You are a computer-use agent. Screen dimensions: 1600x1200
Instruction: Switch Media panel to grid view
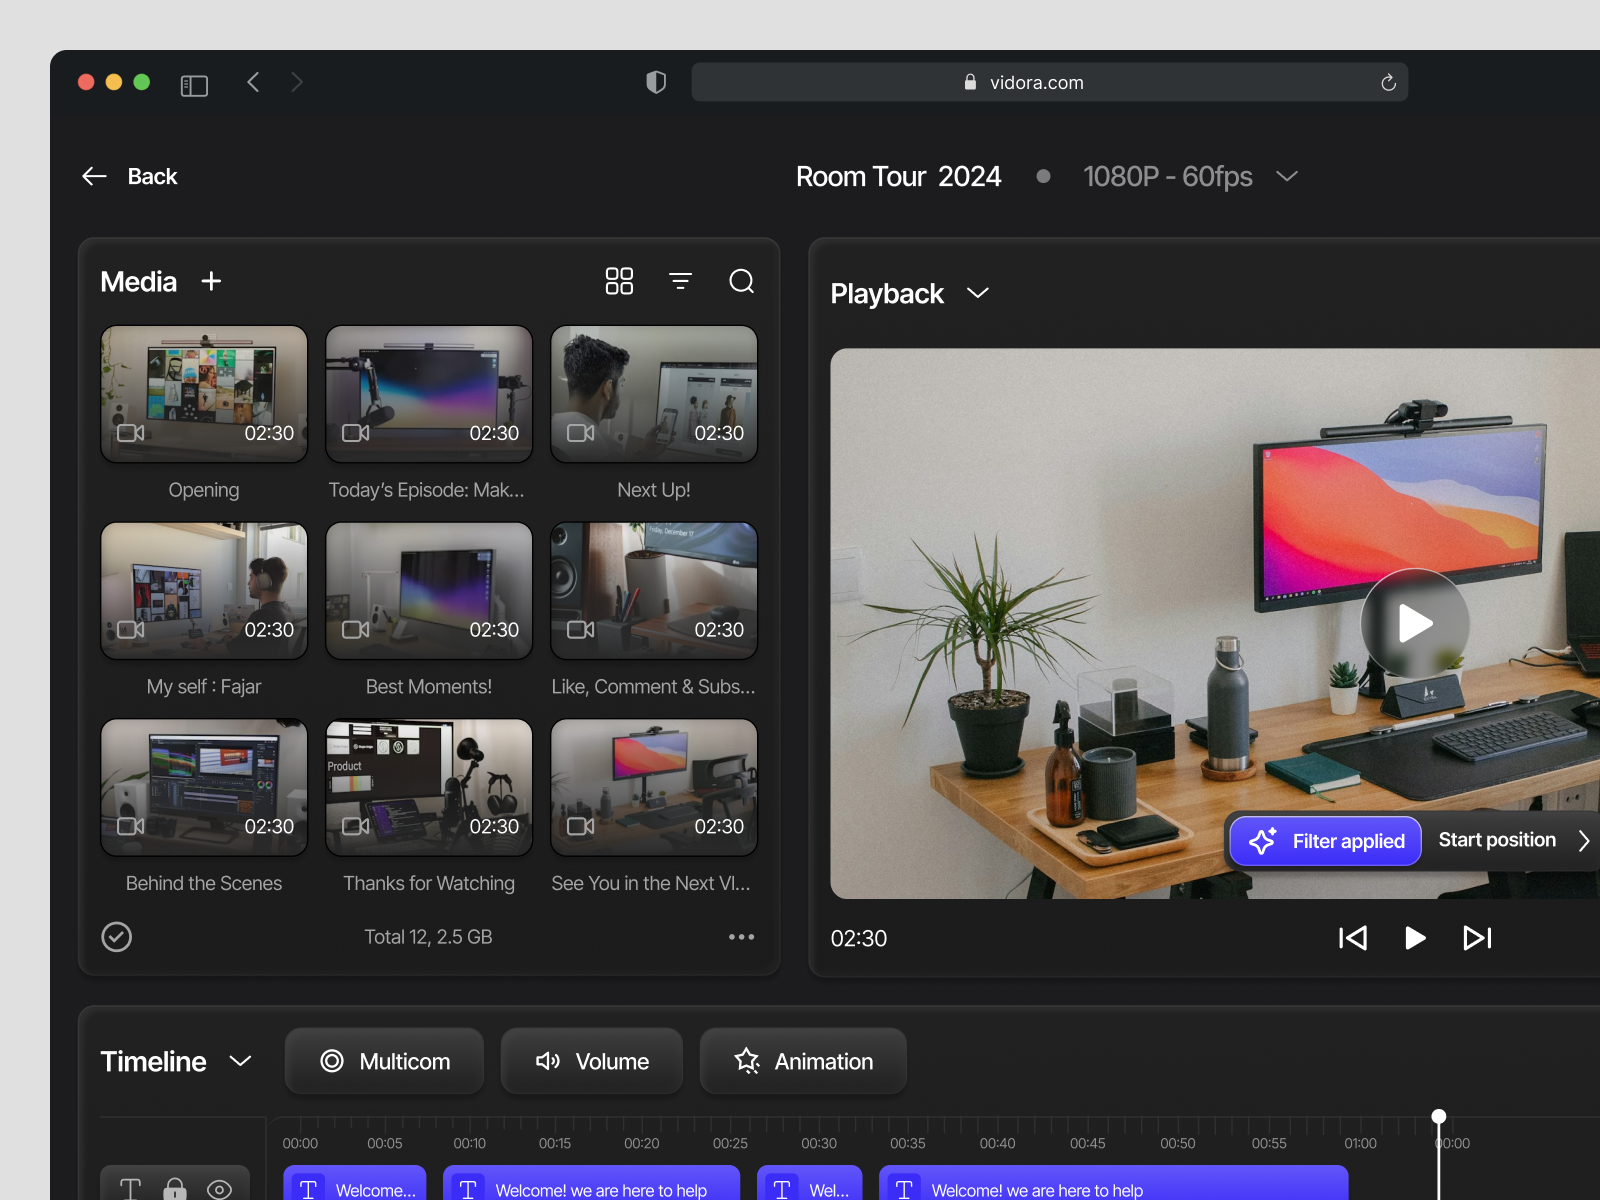pos(619,281)
